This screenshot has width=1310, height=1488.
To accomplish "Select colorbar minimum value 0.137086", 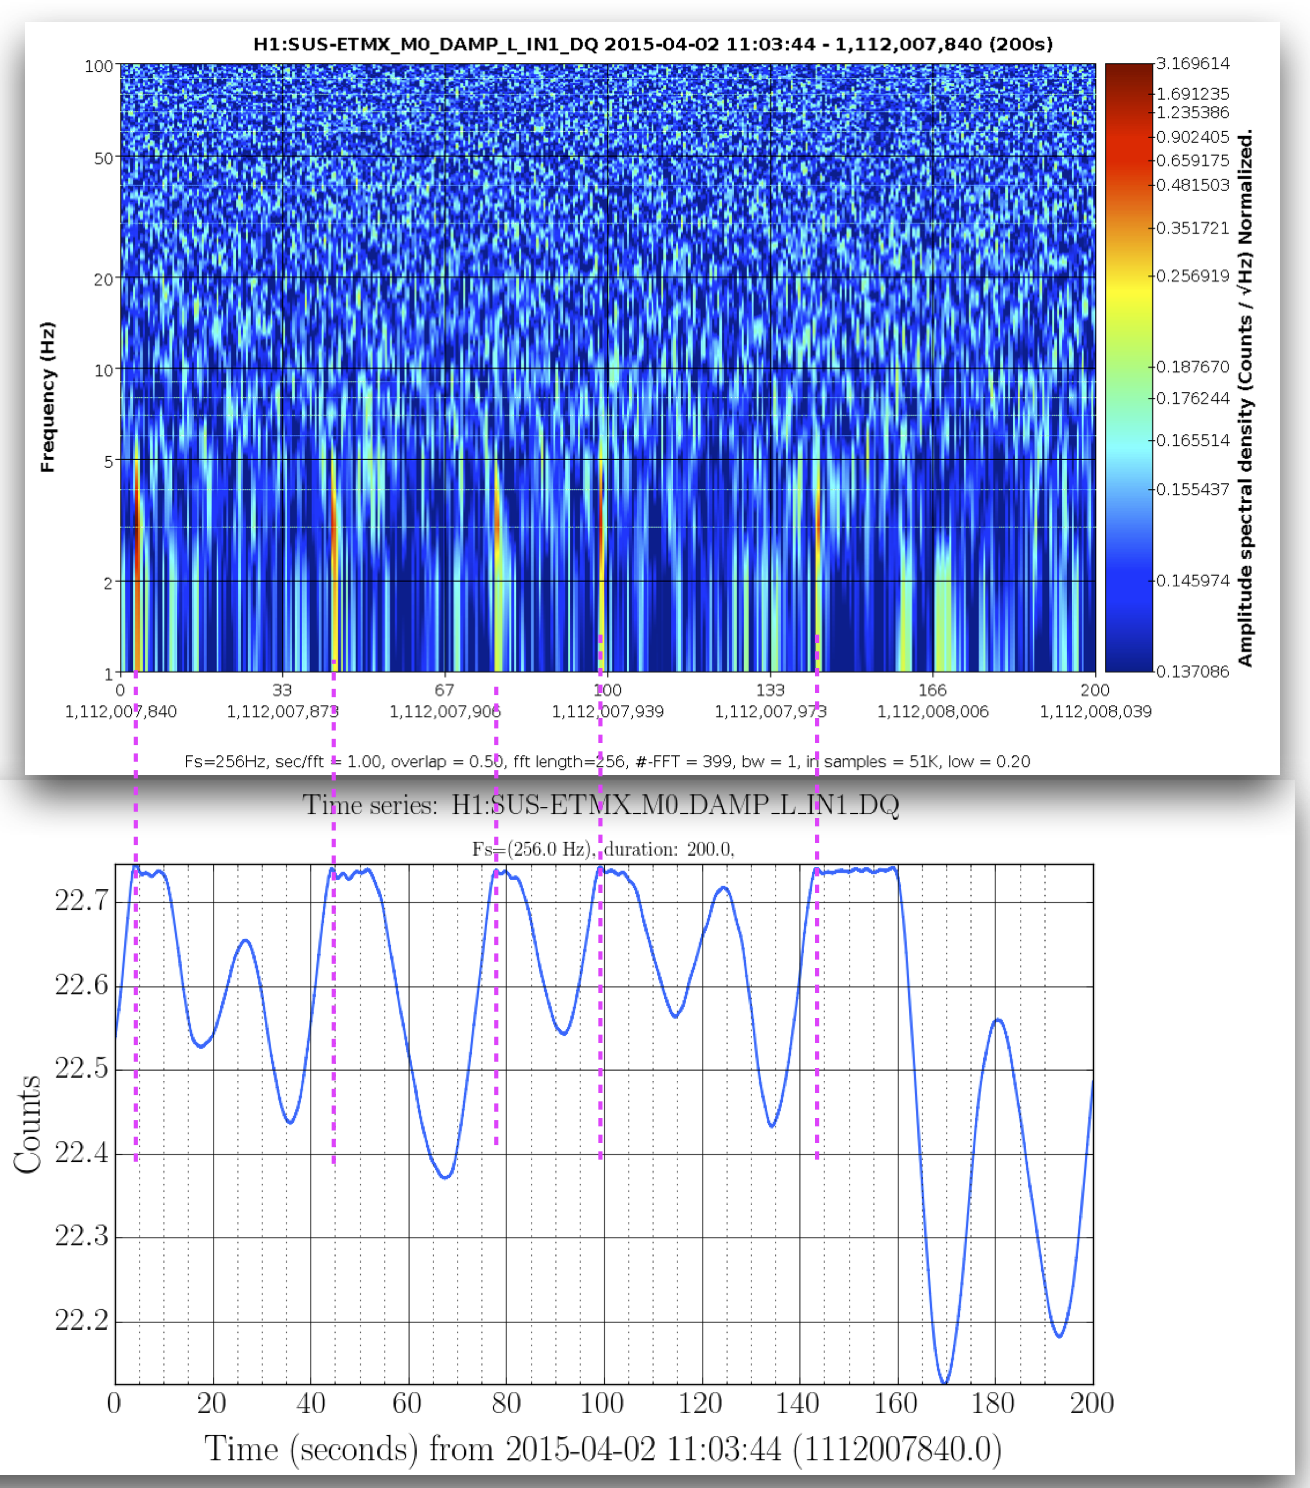I will 1193,672.
